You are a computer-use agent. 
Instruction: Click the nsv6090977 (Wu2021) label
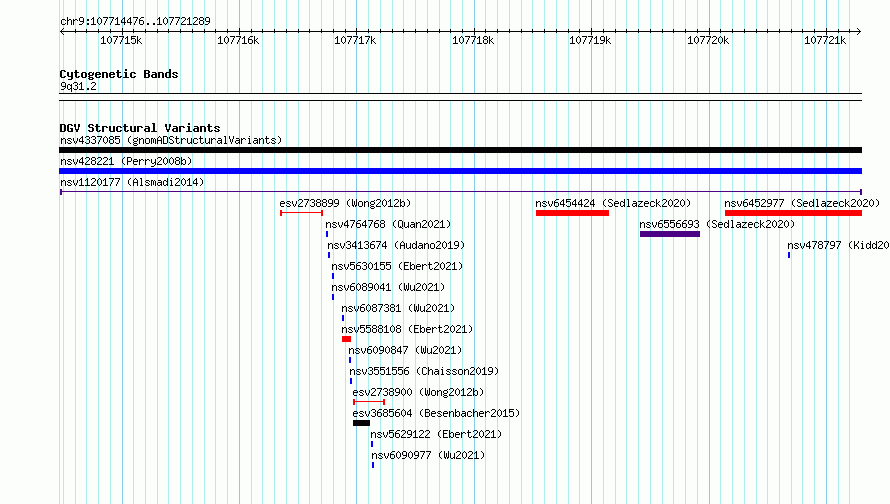point(428,455)
